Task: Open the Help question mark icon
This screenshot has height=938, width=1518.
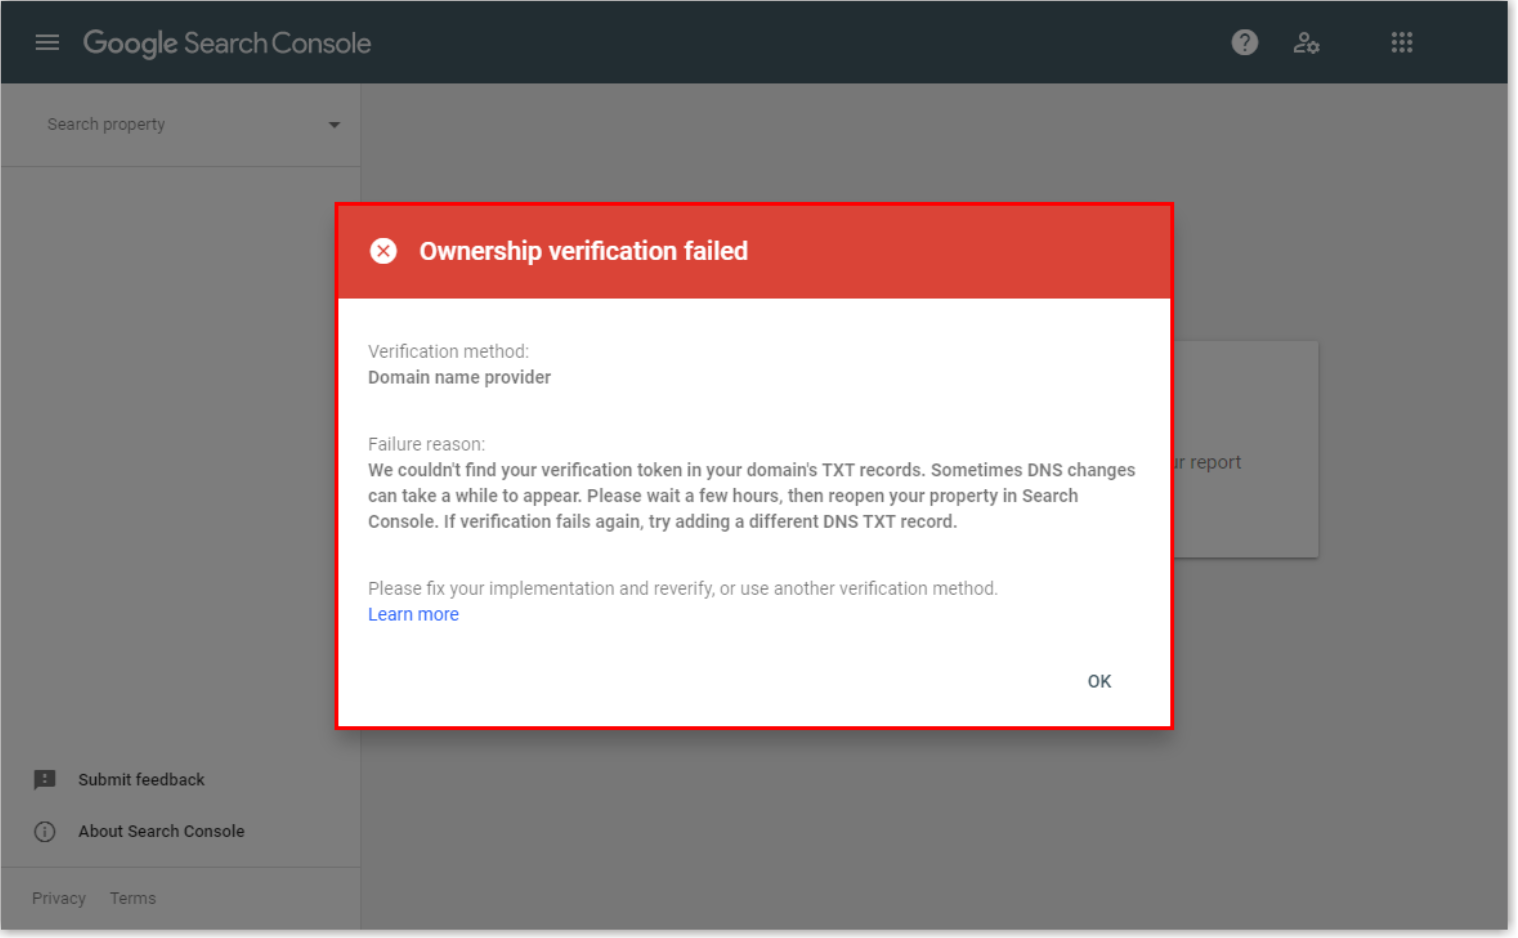Action: (x=1244, y=42)
